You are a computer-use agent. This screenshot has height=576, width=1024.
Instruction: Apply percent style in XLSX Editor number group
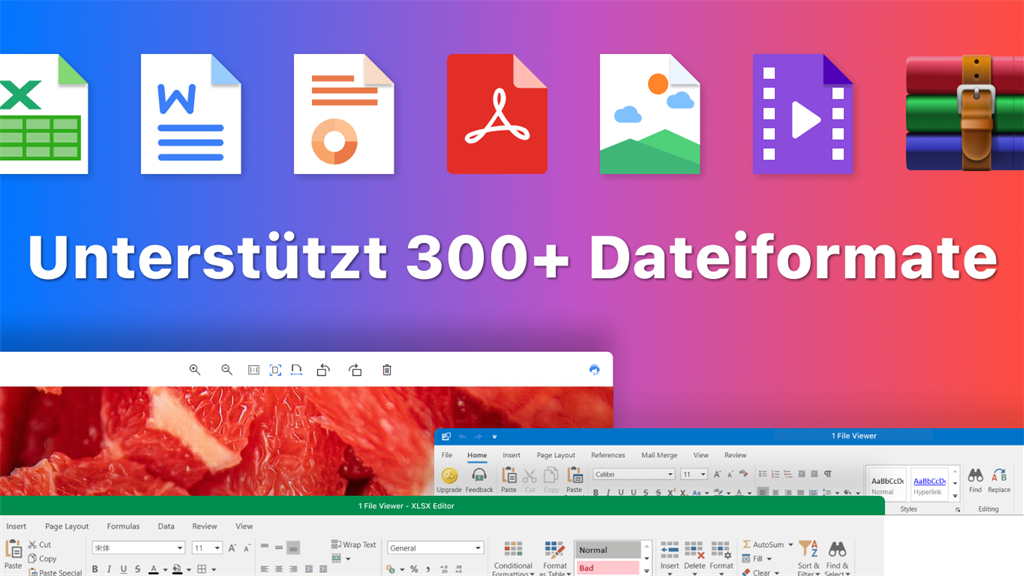(414, 569)
